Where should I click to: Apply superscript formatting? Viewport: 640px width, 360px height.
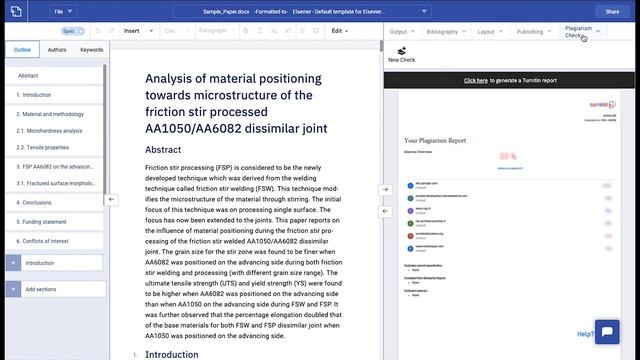tap(288, 31)
